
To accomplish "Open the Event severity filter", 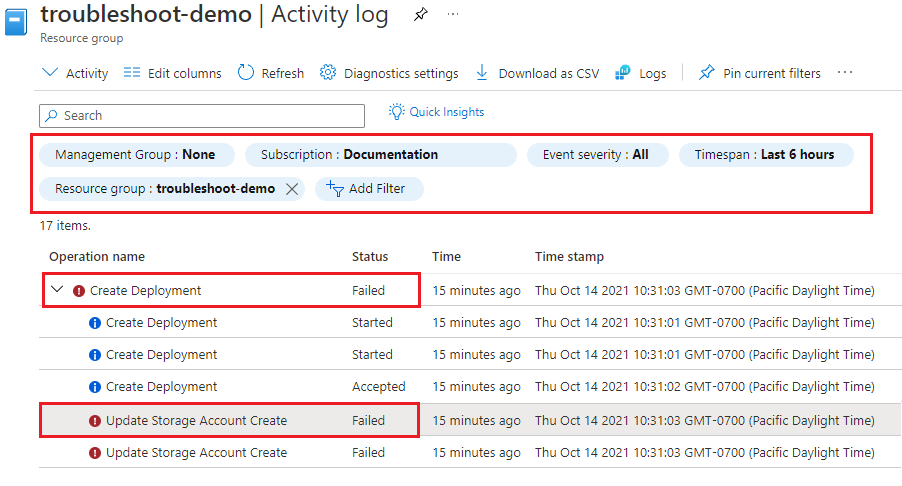I will tap(595, 155).
